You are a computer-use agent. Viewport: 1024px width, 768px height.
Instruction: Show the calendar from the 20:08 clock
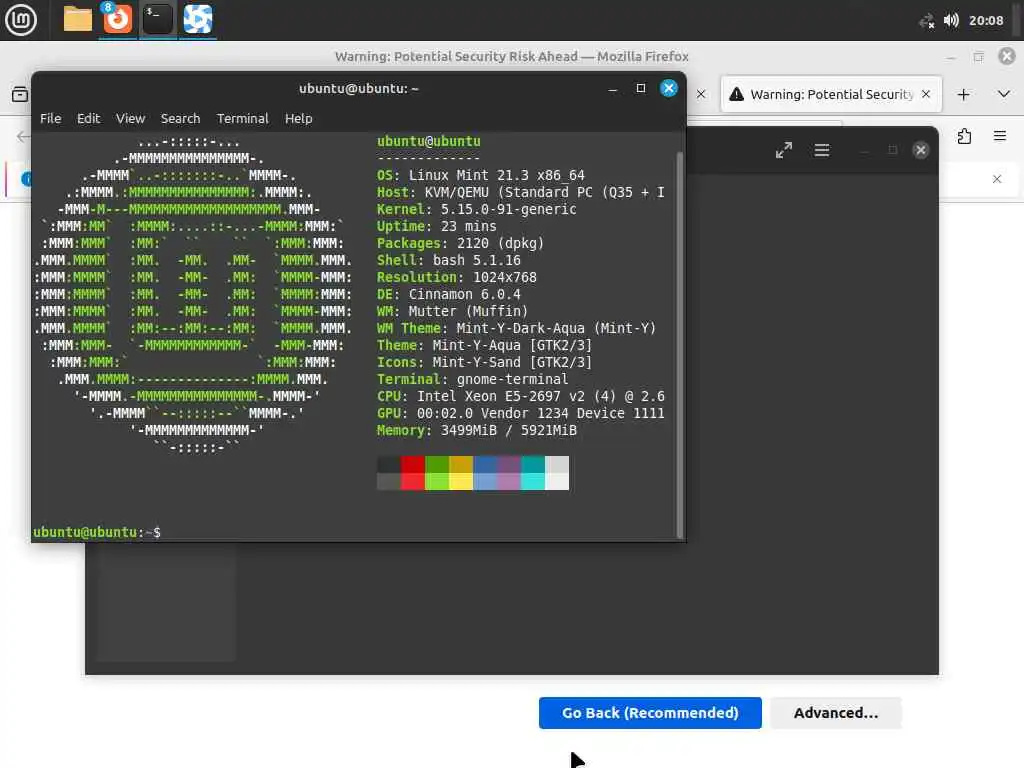pos(985,20)
